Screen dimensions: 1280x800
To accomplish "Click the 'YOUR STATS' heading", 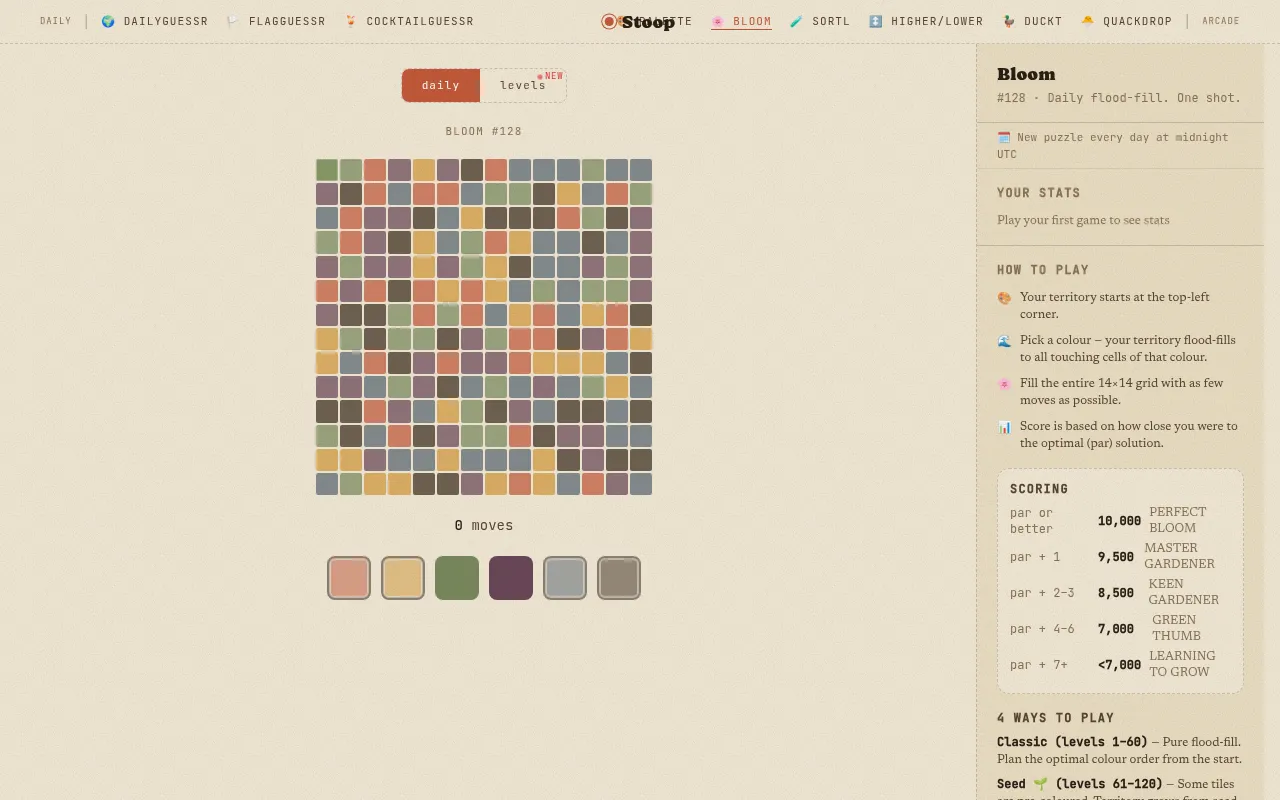I will click(1039, 193).
